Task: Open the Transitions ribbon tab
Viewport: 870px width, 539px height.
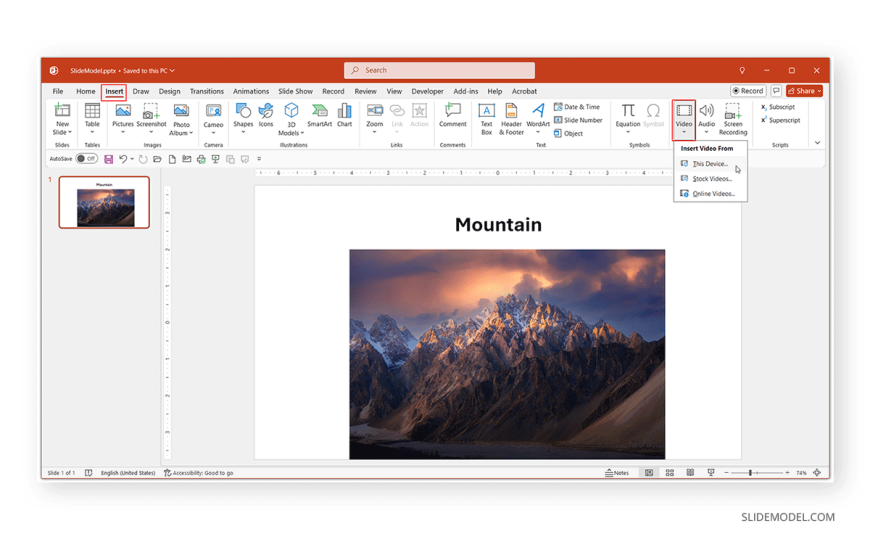Action: 207,91
